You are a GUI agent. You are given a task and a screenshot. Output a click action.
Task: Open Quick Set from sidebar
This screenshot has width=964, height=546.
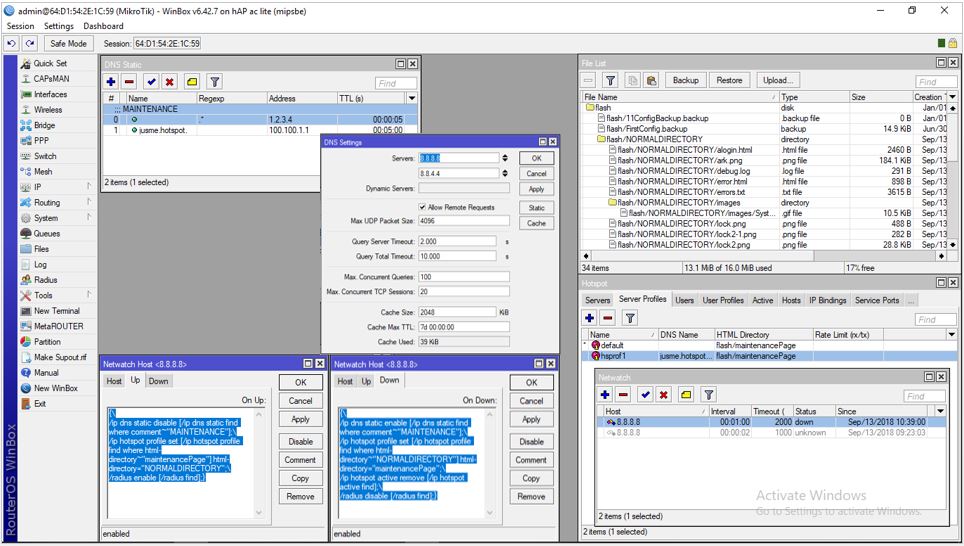50,63
